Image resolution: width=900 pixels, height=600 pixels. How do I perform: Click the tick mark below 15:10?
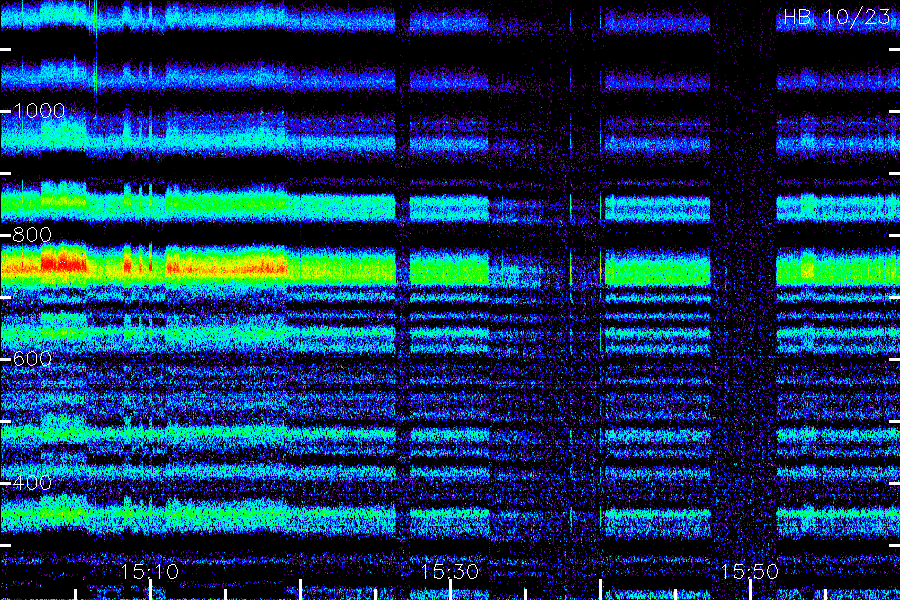point(150,590)
